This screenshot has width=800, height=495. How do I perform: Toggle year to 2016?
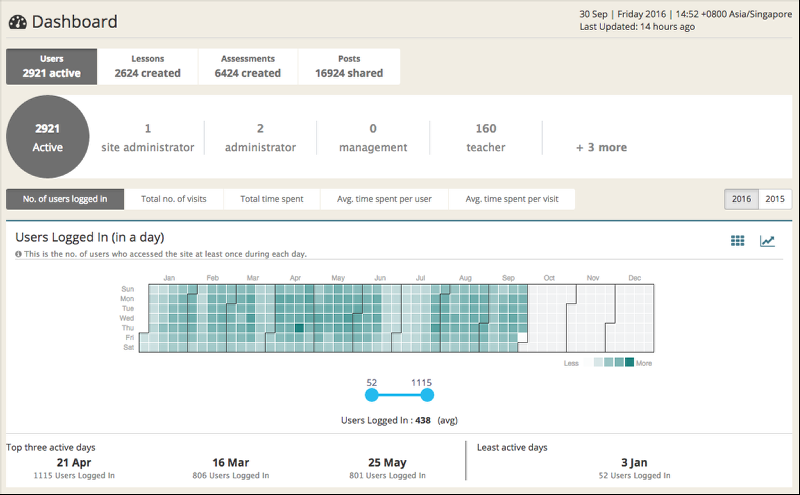(x=741, y=199)
